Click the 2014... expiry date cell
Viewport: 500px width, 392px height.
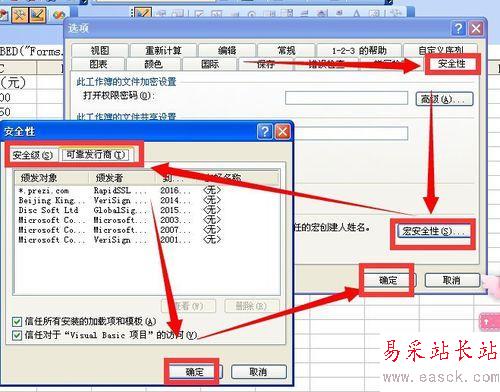[x=175, y=200]
